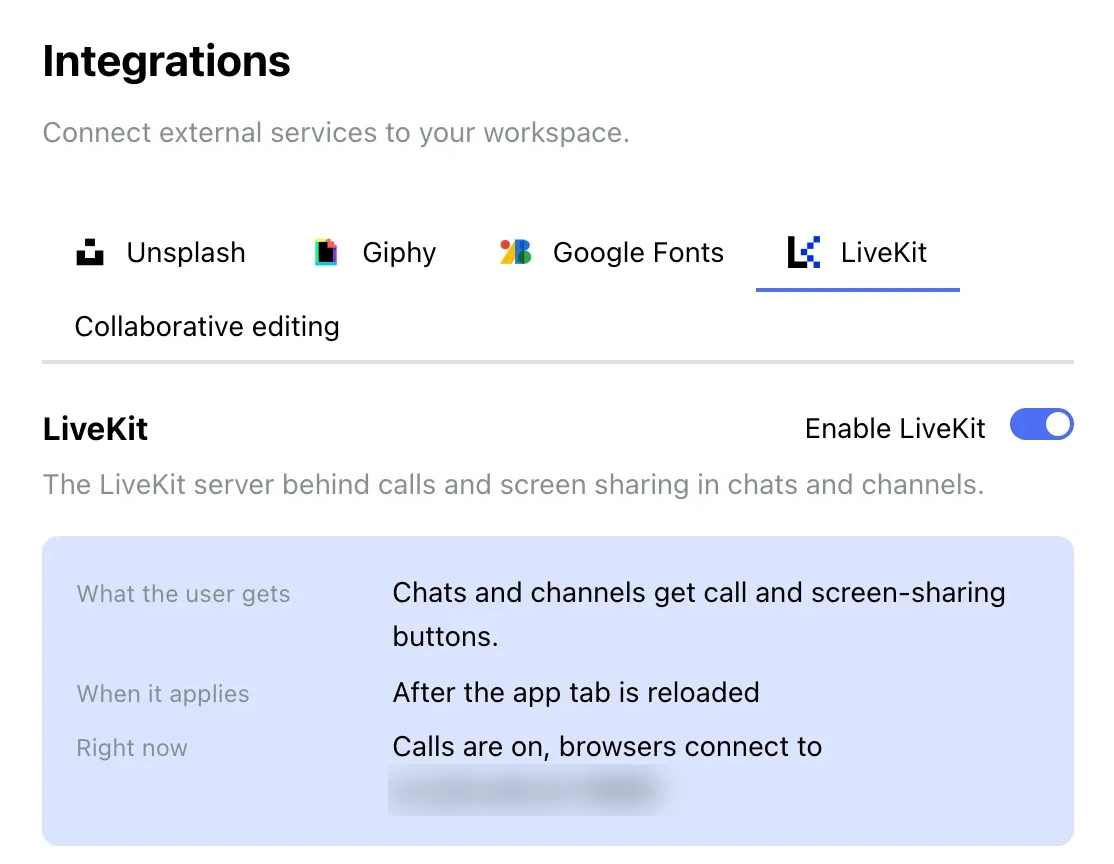Viewport: 1114px width, 864px height.
Task: Click the 'When it applies' label
Action: click(x=163, y=694)
